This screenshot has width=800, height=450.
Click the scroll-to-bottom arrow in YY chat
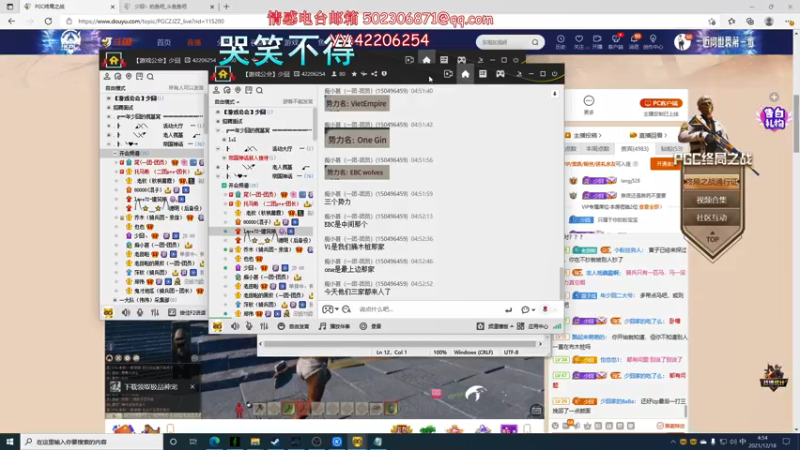555,94
